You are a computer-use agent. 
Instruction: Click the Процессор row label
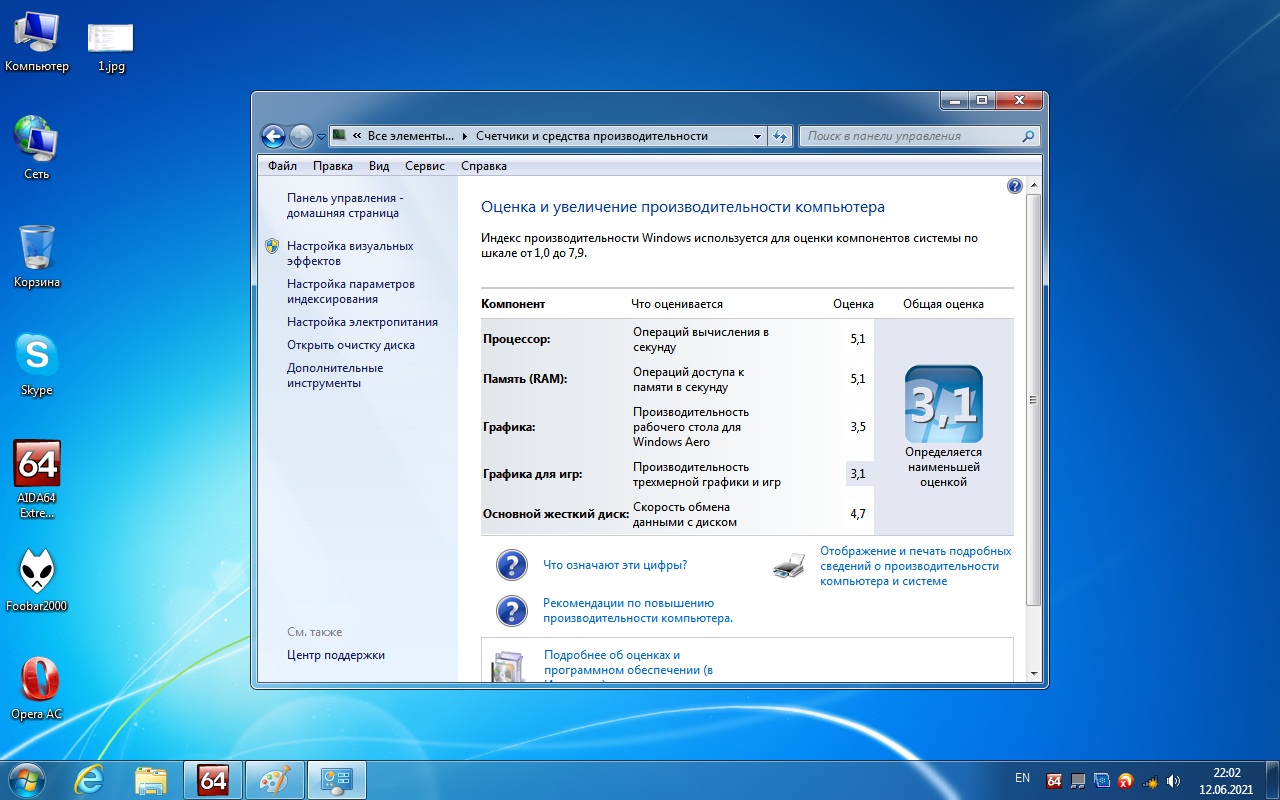coord(517,339)
